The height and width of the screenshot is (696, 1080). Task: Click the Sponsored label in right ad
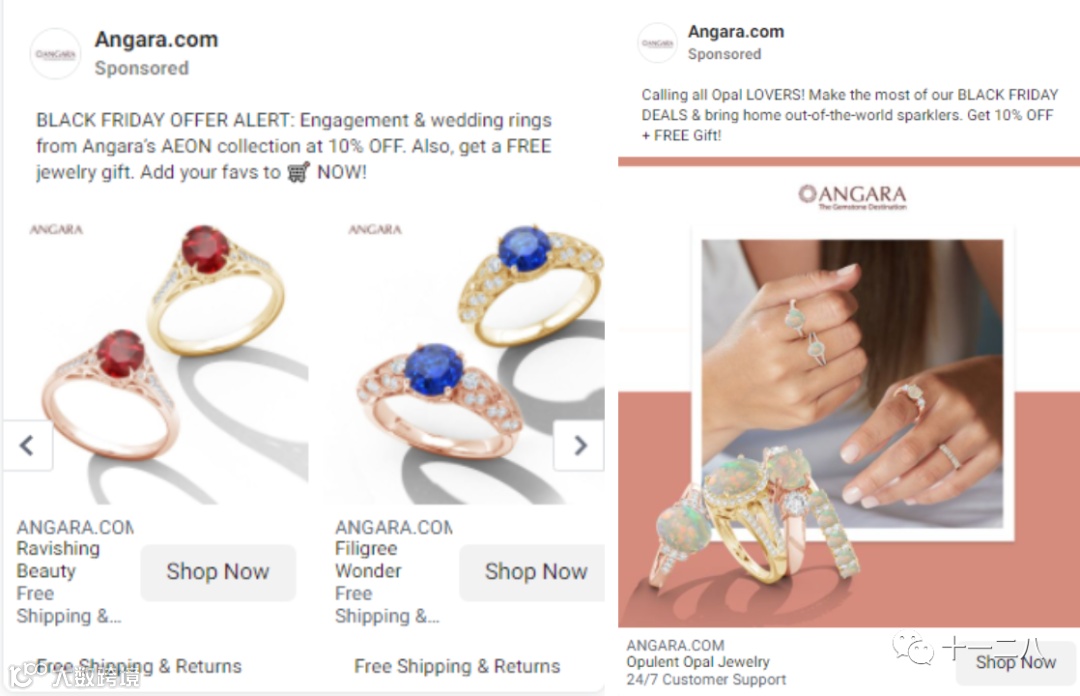[x=724, y=54]
